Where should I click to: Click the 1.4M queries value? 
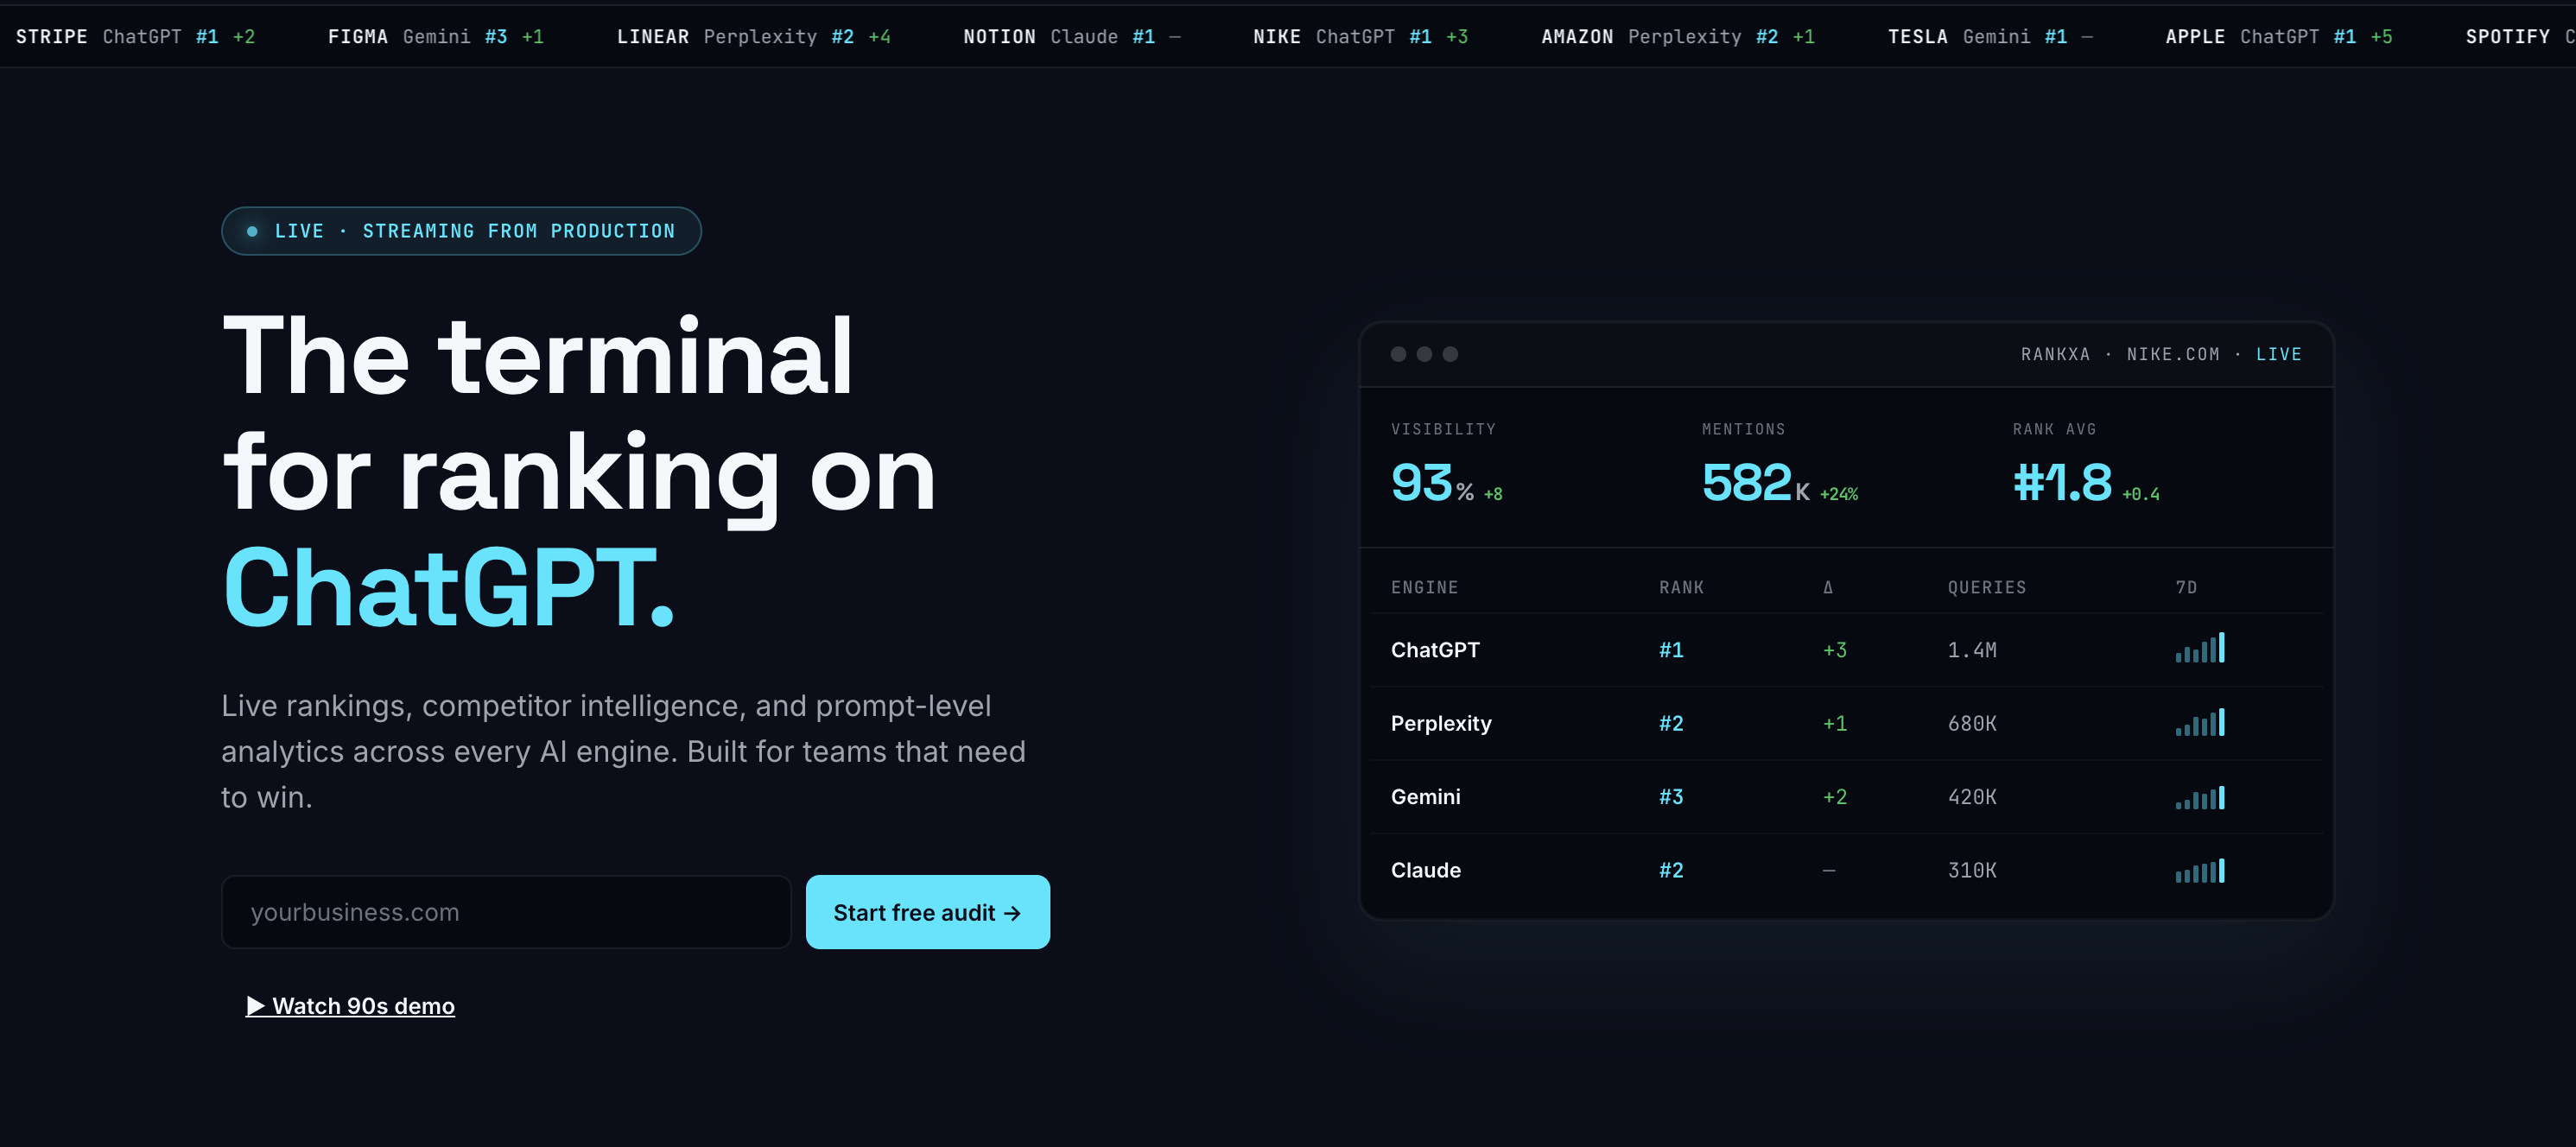point(1972,650)
